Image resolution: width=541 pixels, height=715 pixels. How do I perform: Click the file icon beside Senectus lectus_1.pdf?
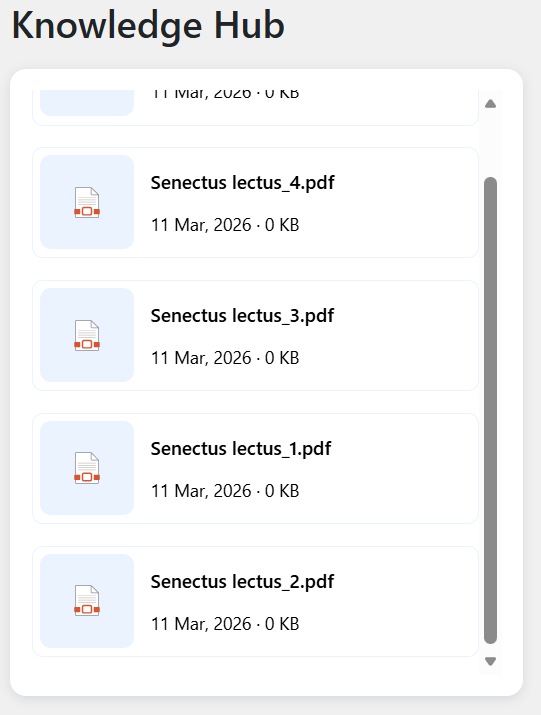(87, 468)
